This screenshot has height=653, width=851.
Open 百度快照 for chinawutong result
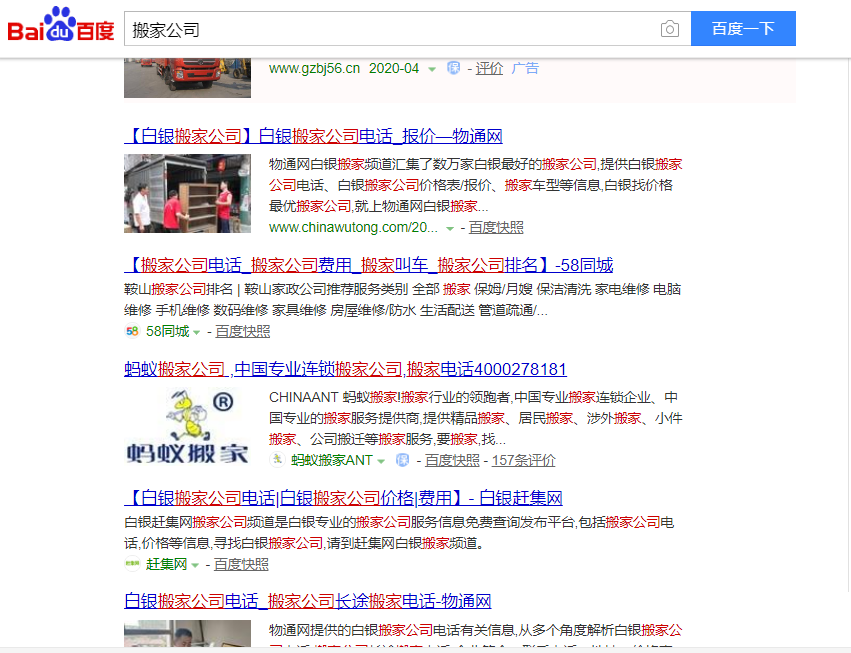496,227
